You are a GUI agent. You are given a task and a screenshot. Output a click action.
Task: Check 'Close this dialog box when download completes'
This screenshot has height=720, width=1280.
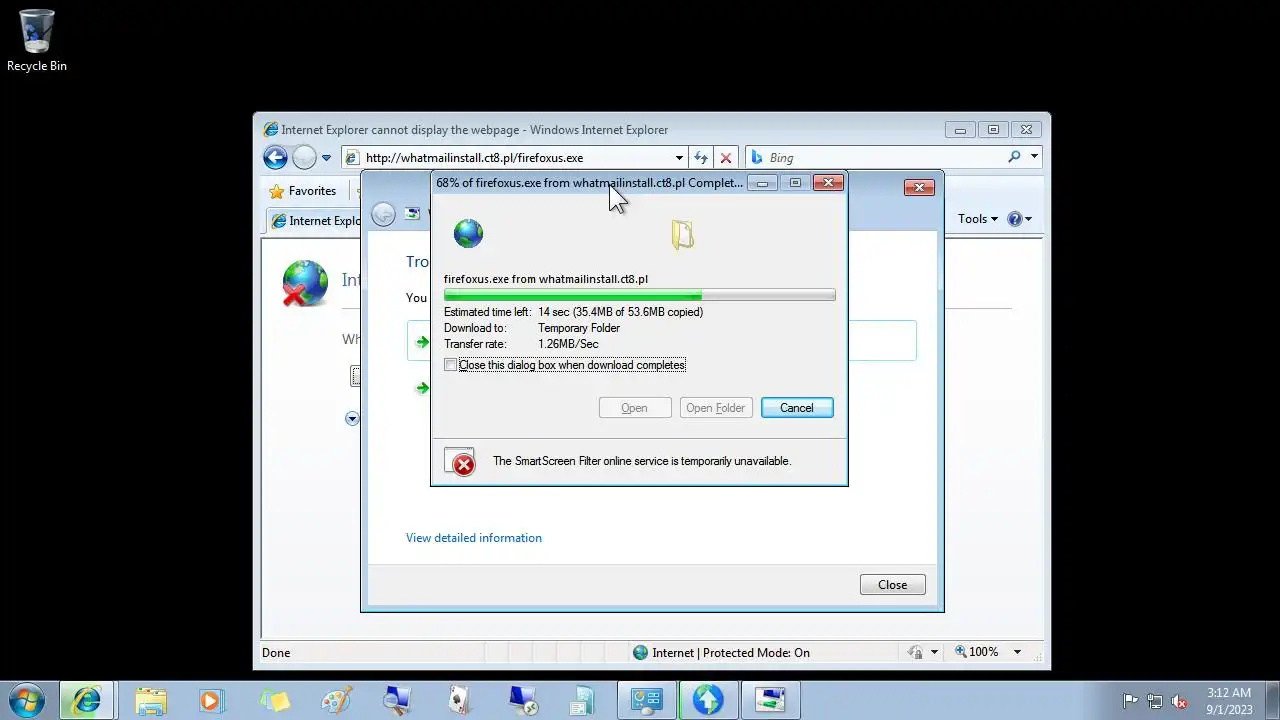450,365
